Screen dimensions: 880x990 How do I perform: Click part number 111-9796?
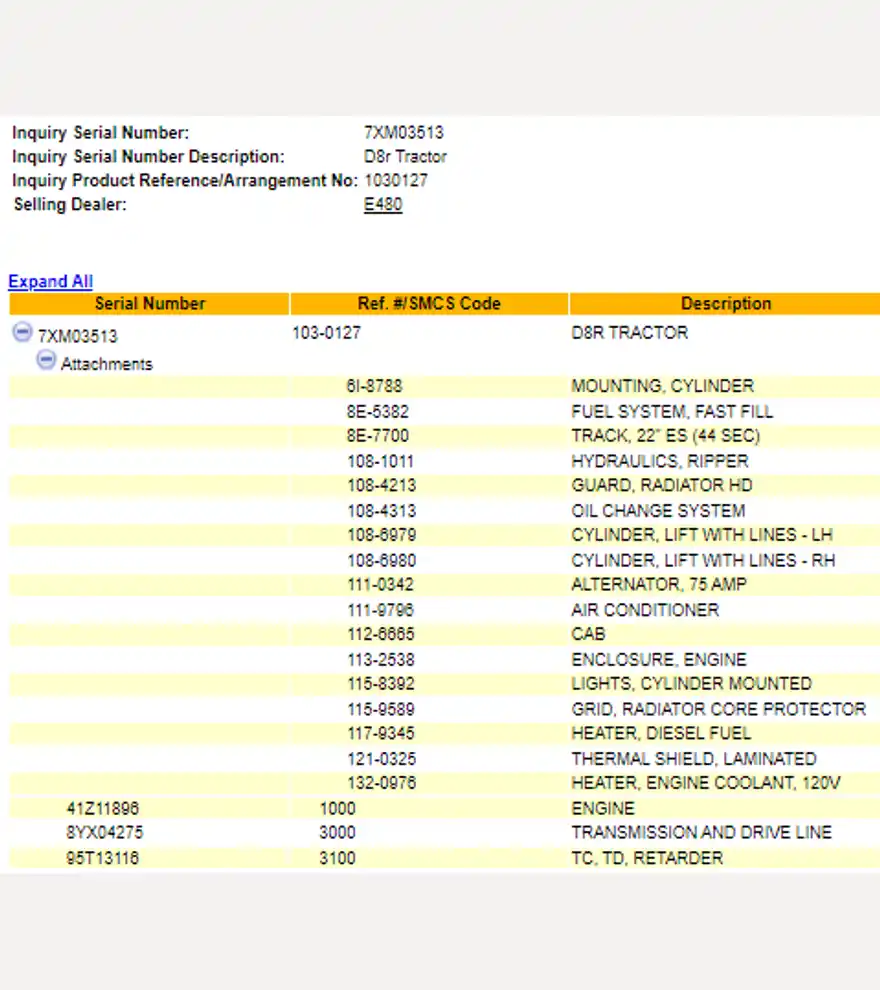(x=381, y=610)
